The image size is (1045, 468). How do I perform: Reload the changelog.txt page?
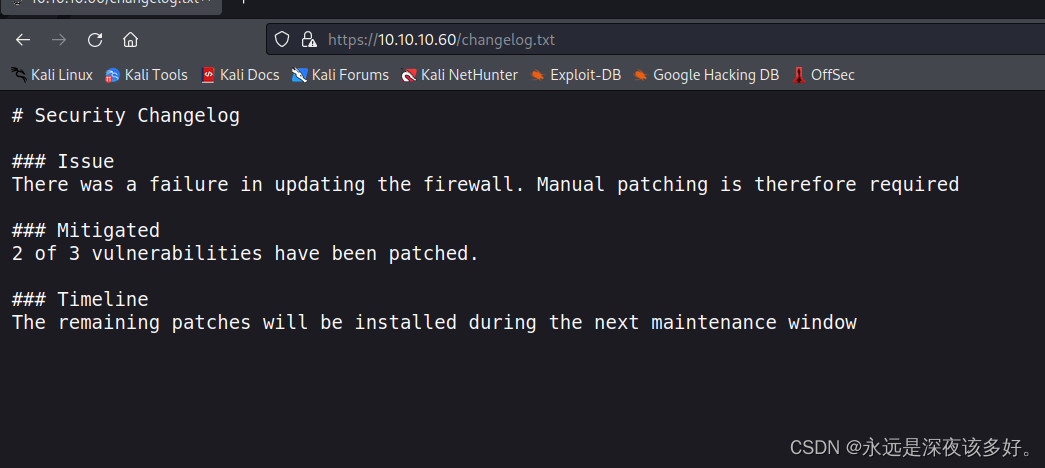[x=95, y=40]
